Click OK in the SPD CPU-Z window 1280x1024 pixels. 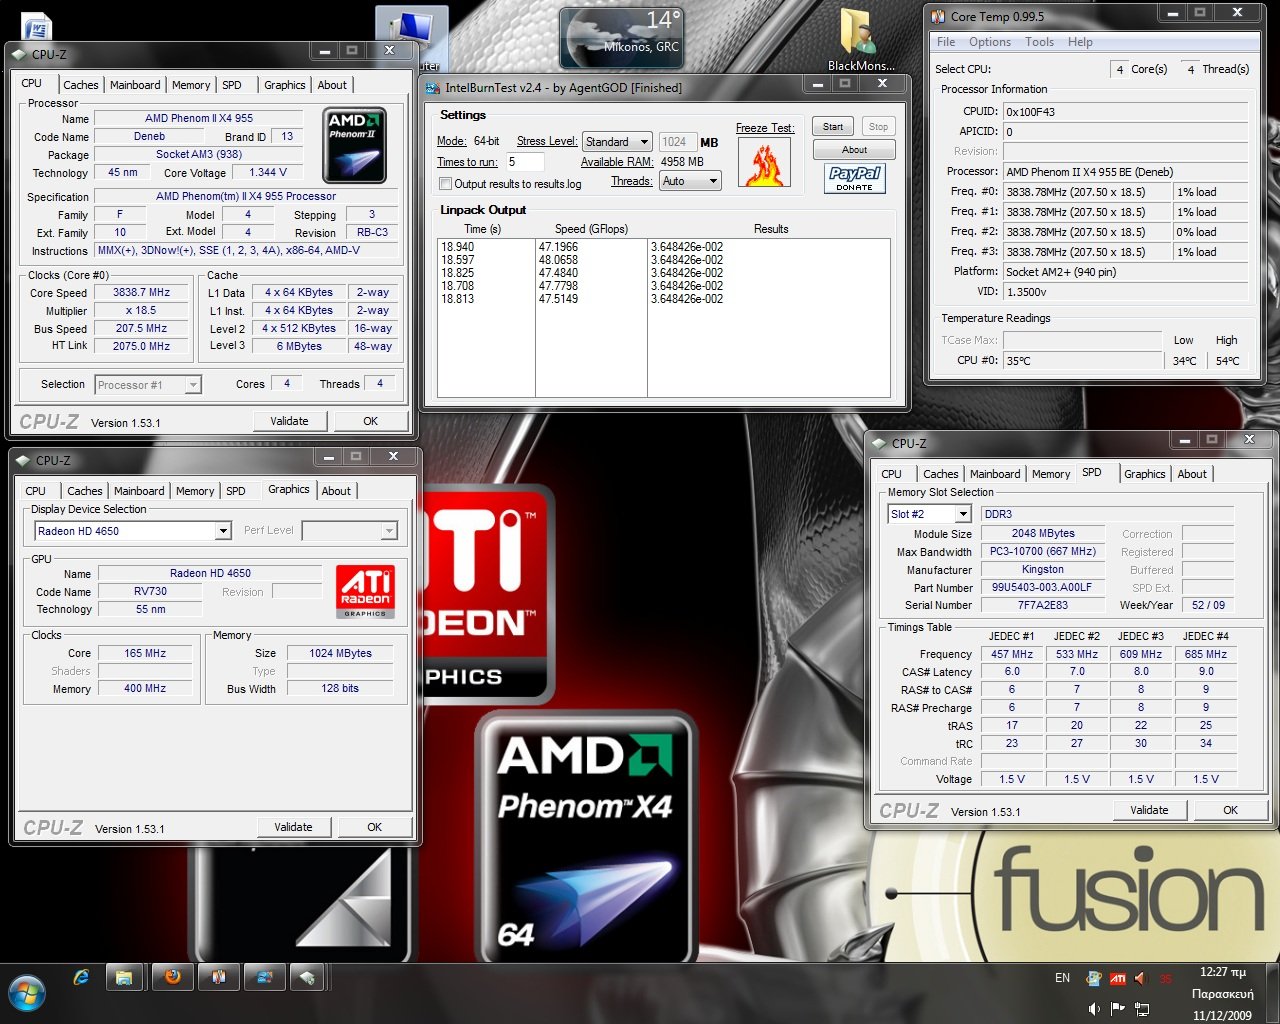coord(1230,810)
